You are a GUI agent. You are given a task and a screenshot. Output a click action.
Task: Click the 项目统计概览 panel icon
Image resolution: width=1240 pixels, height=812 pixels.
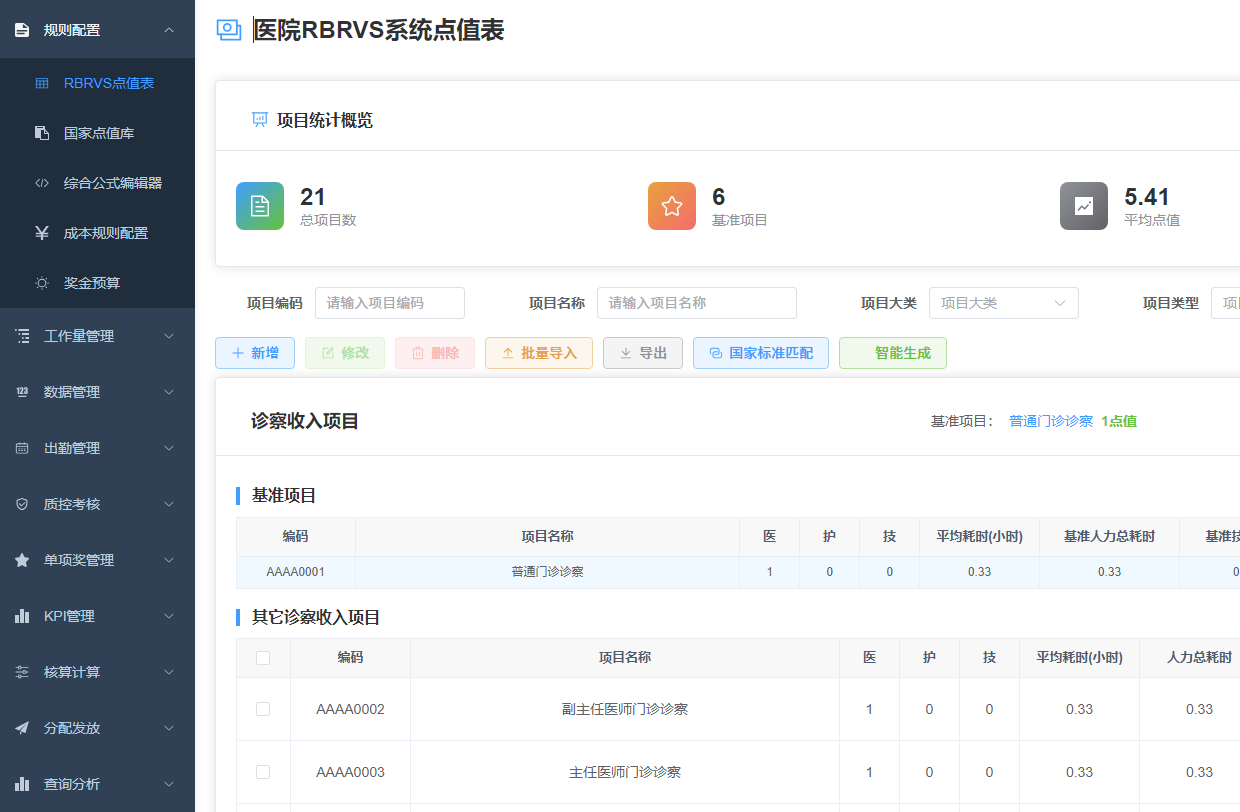point(260,120)
